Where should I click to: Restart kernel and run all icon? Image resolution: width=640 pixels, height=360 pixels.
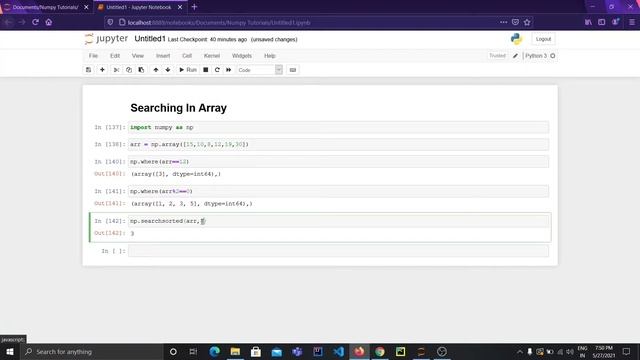tap(229, 70)
